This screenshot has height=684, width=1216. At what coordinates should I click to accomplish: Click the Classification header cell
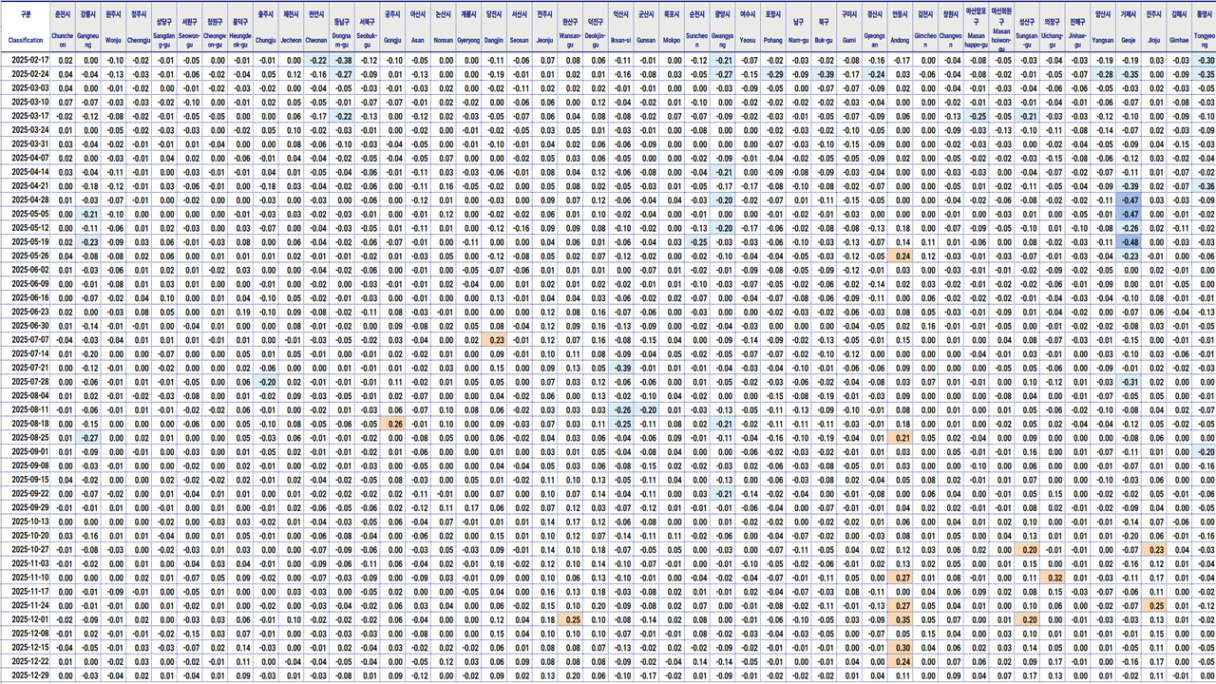26,41
